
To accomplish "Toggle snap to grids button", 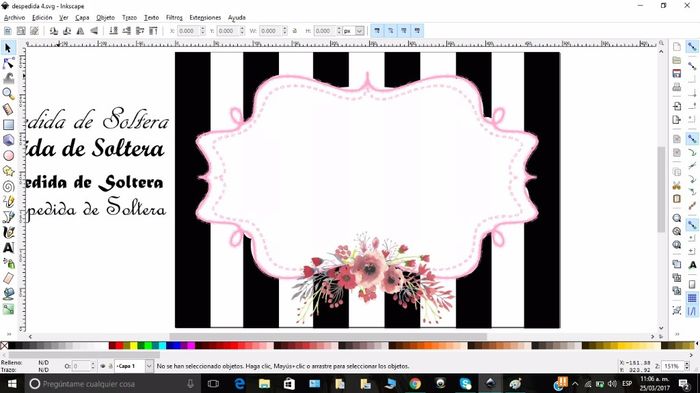I will coord(692,298).
